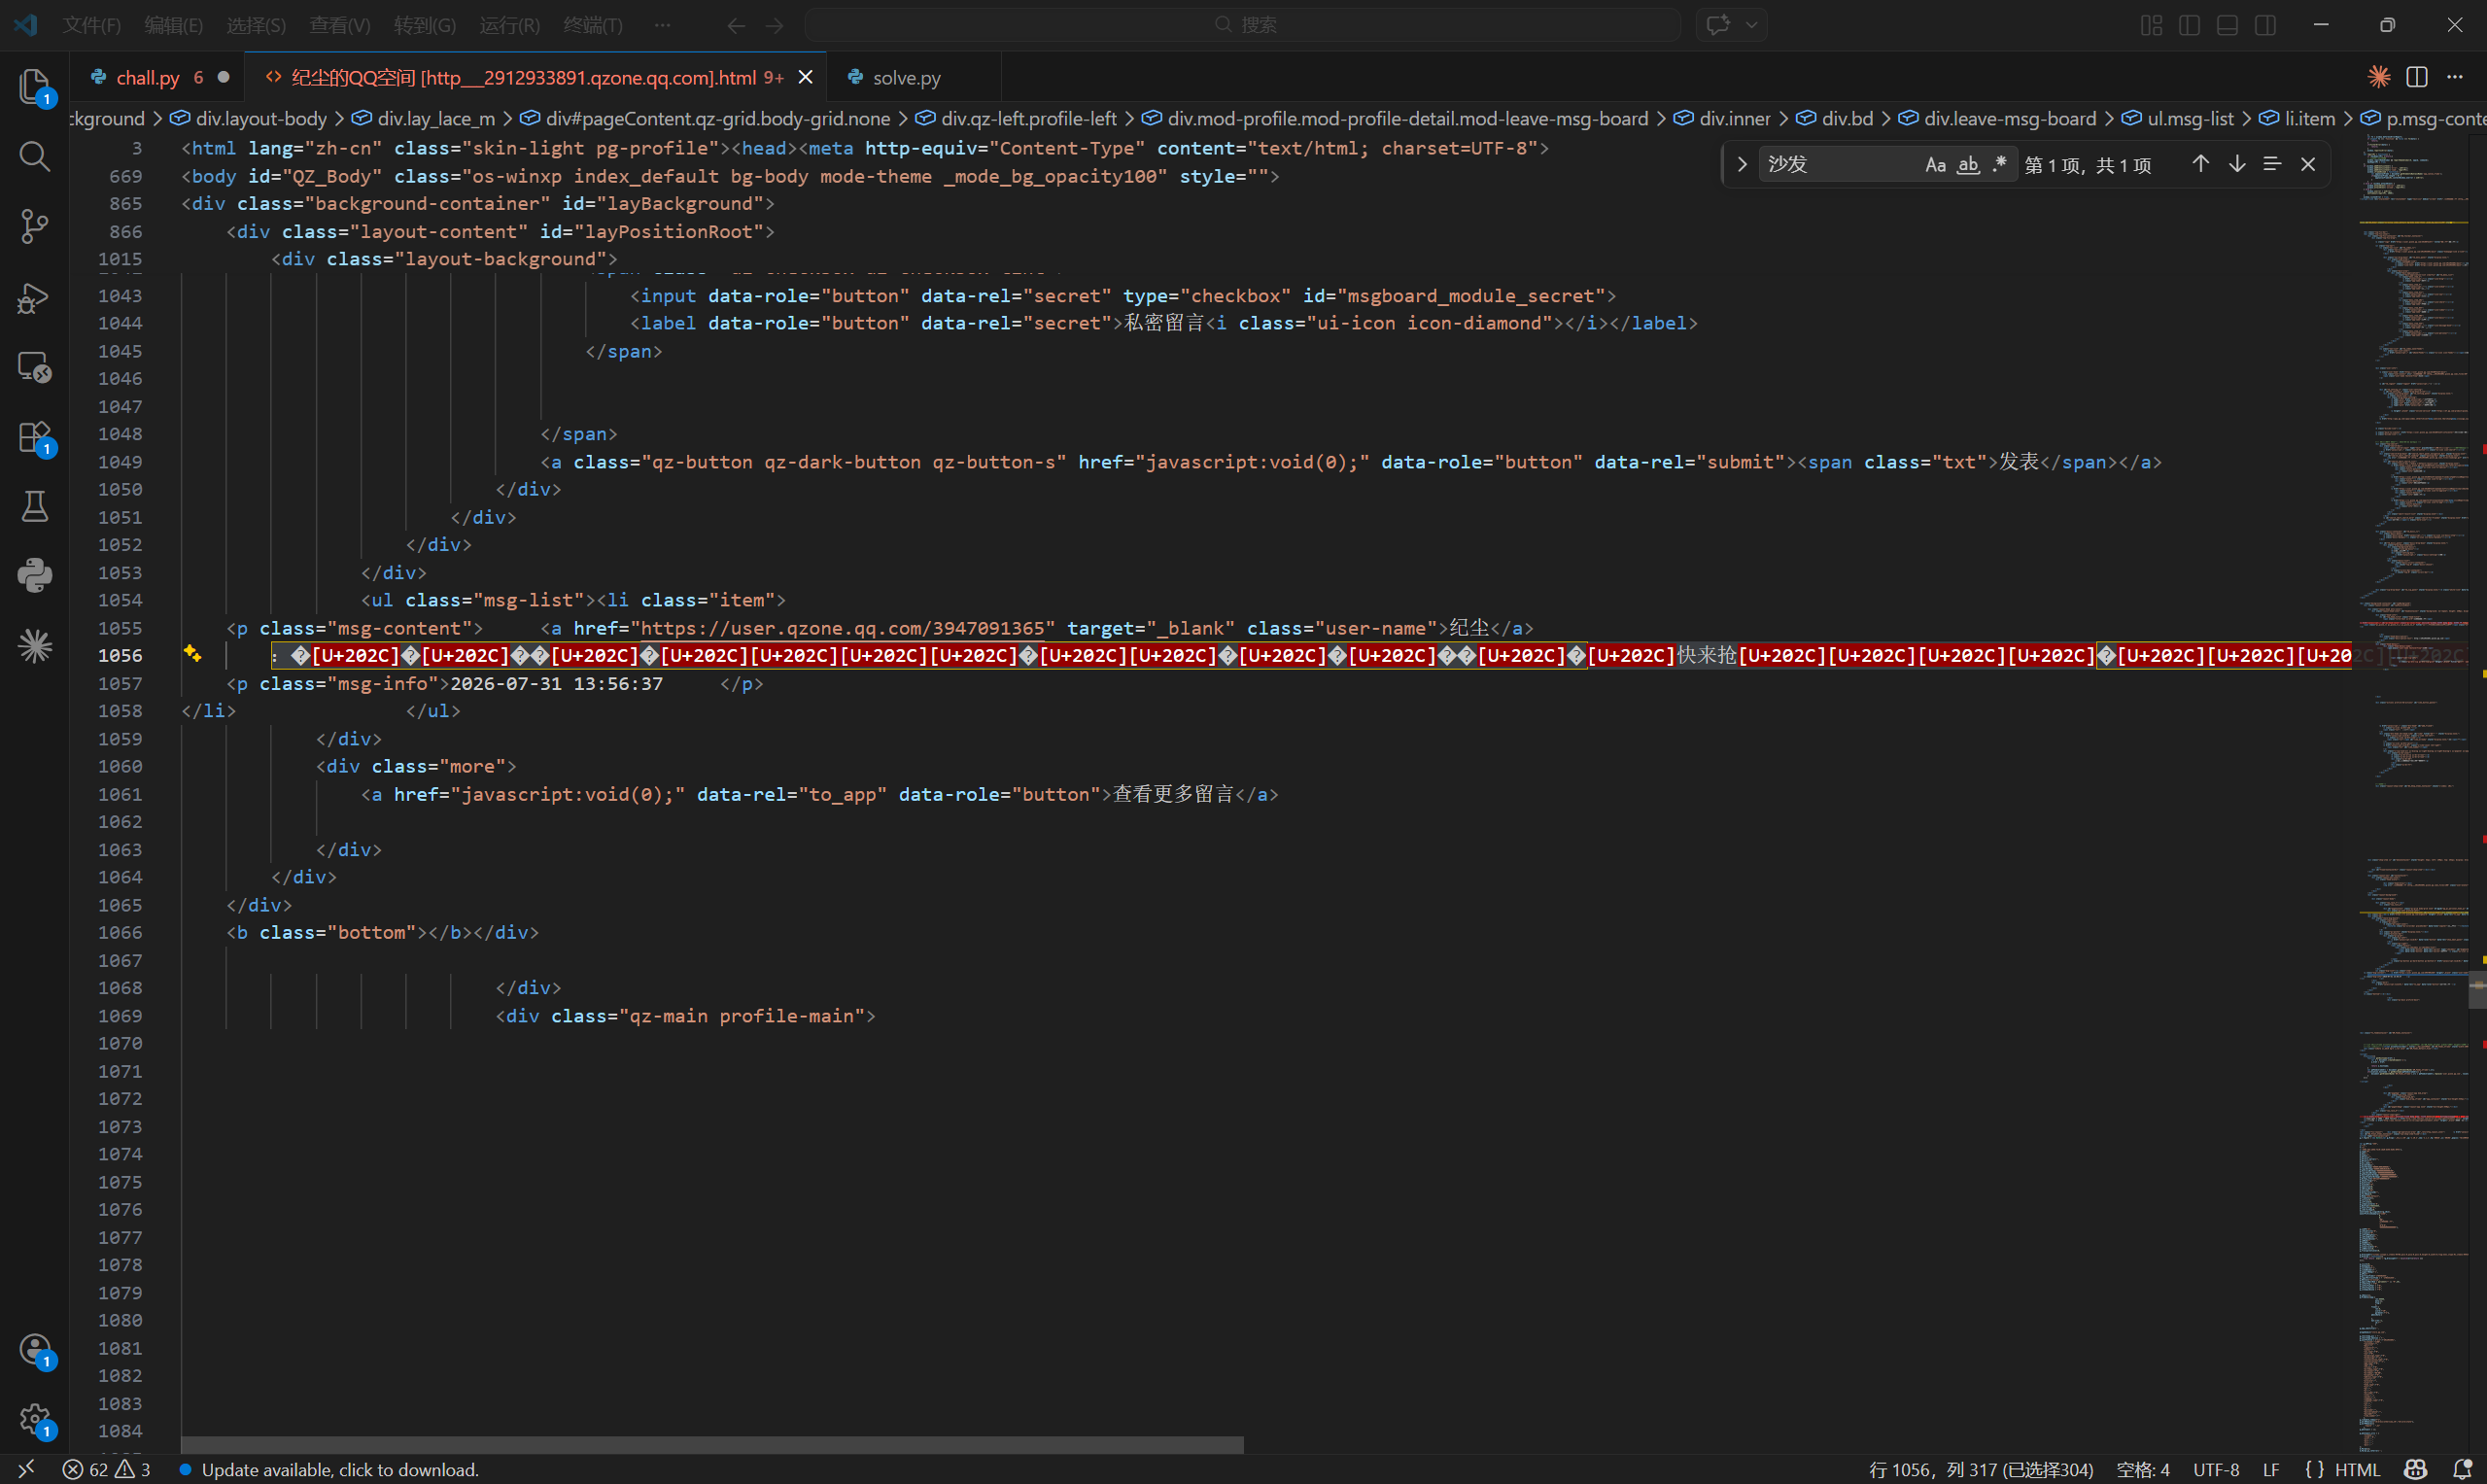Toggle Match Whole Word in find widget
This screenshot has height=1484, width=2487.
[1968, 164]
